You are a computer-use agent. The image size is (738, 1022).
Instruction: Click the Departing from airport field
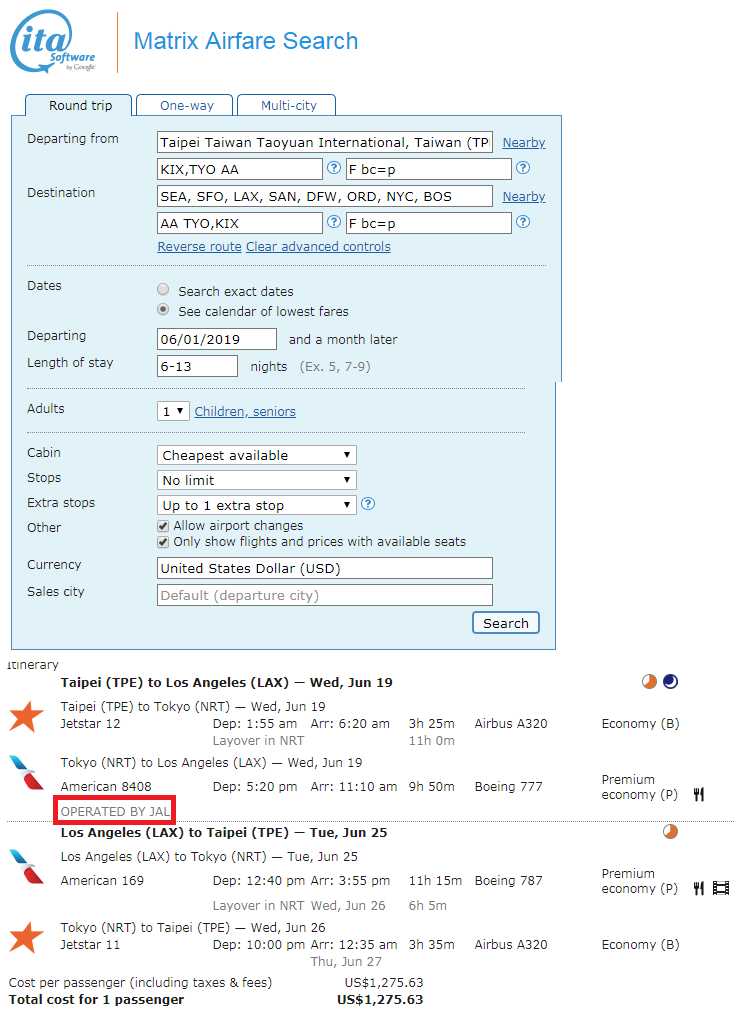tap(325, 142)
